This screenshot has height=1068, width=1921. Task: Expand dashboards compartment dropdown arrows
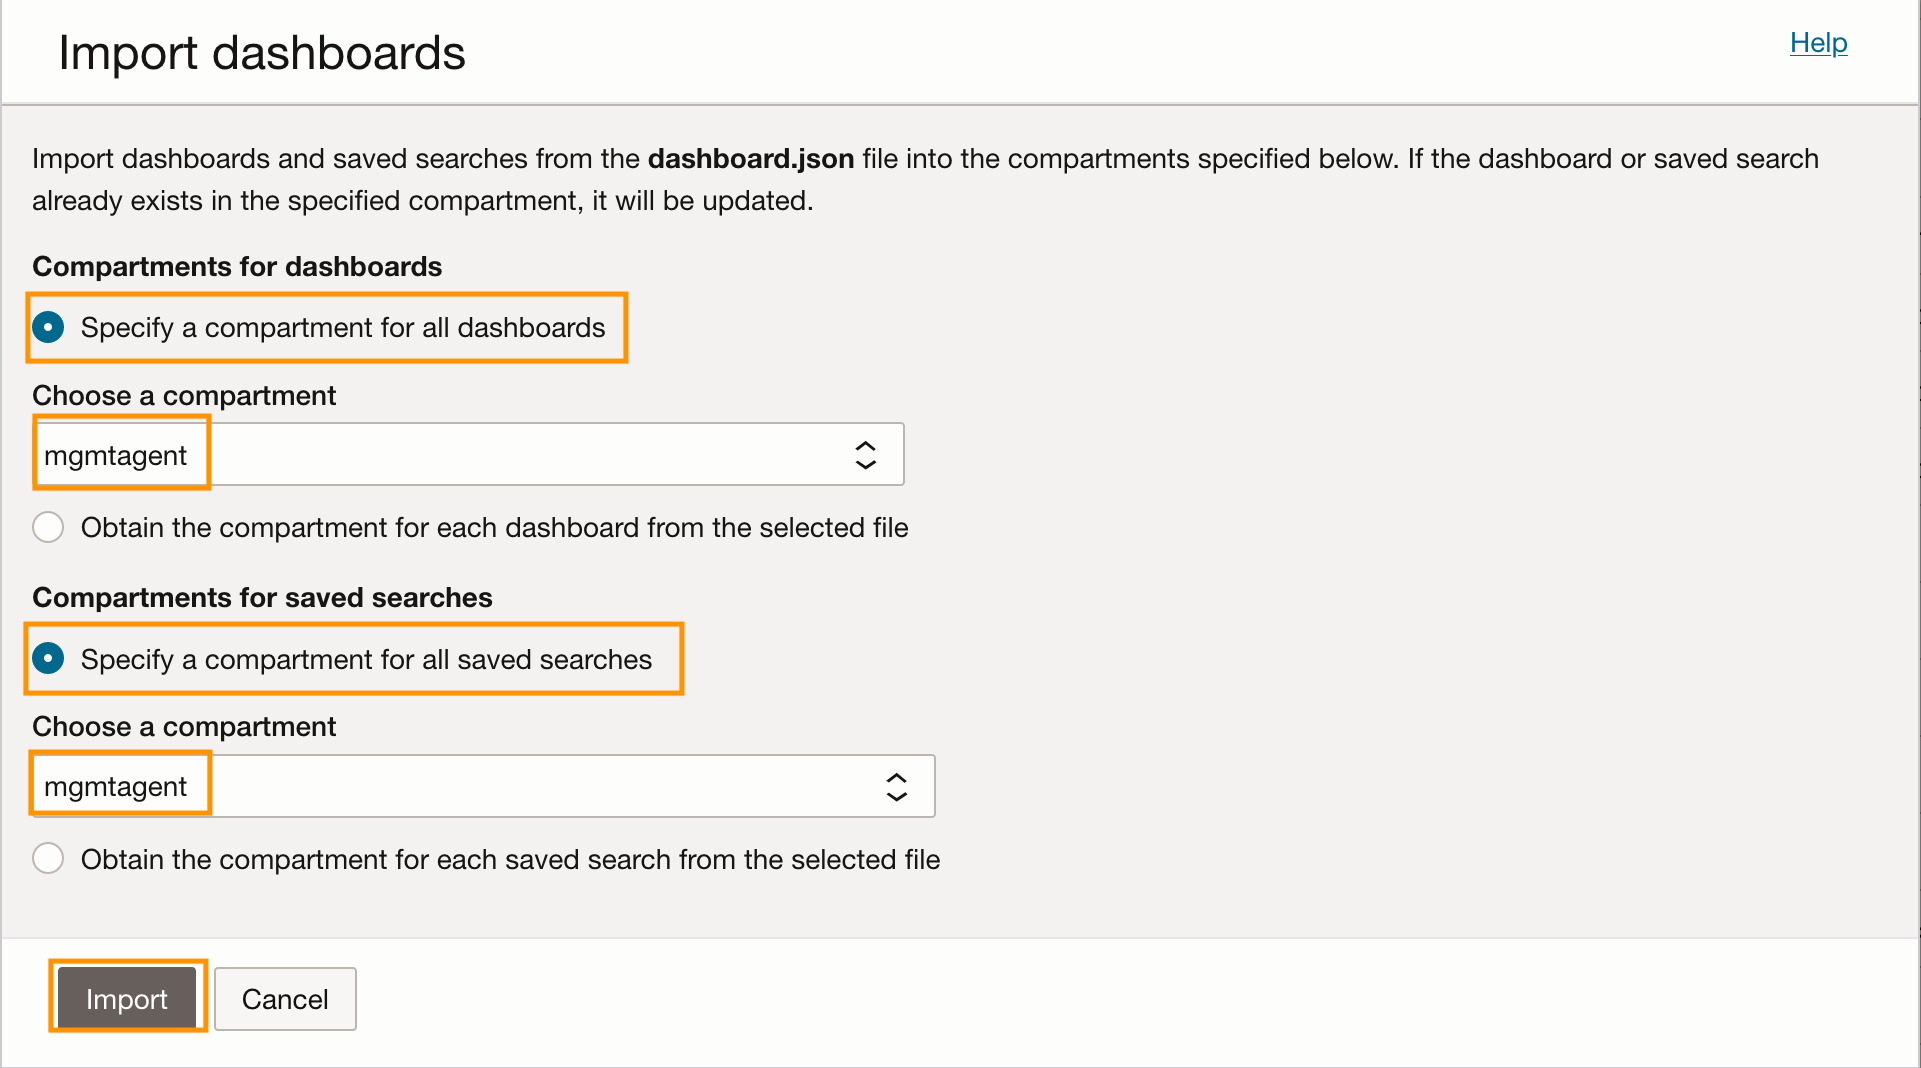point(866,455)
